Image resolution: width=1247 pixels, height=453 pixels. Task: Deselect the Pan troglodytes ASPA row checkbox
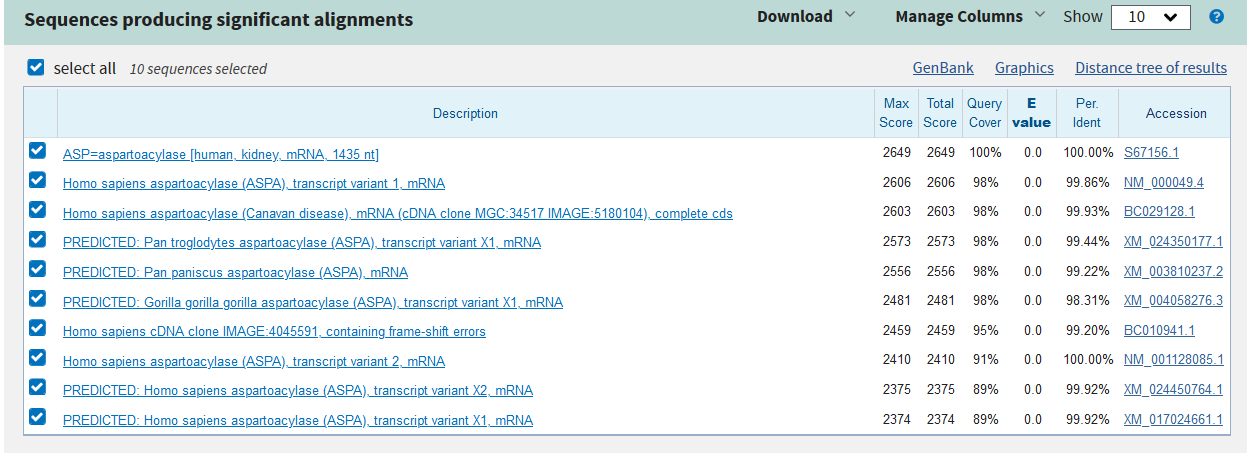[x=38, y=240]
